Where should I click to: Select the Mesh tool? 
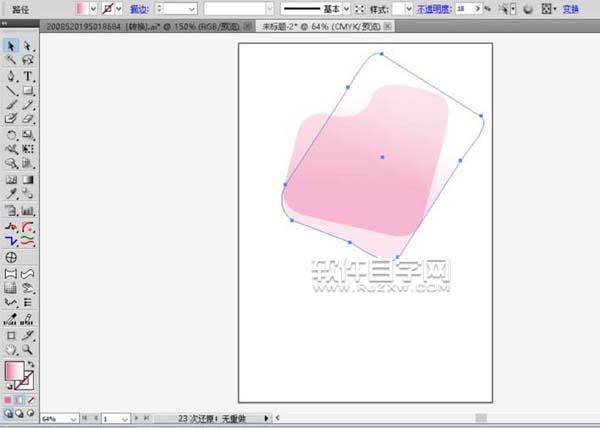pyautogui.click(x=11, y=180)
